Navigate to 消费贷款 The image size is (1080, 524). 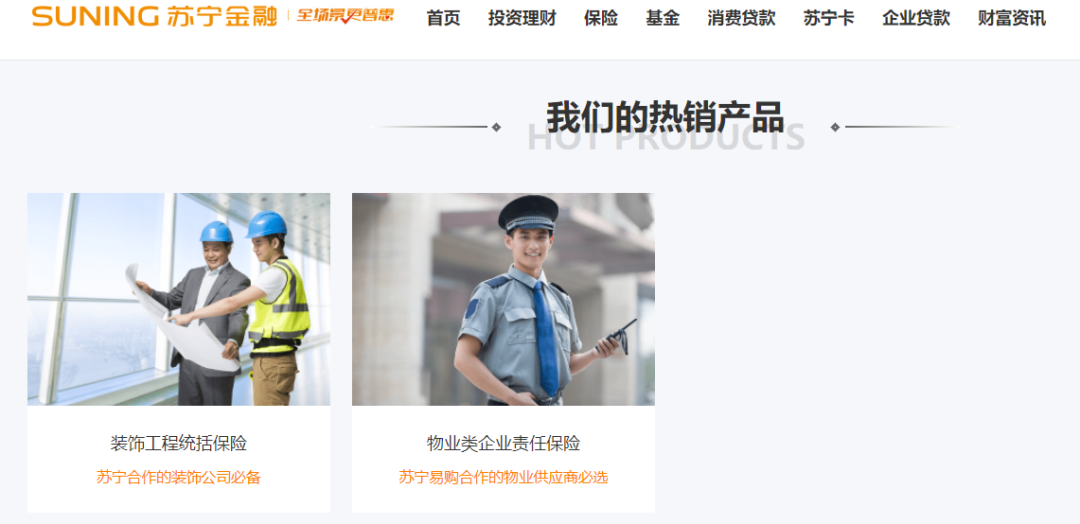741,19
